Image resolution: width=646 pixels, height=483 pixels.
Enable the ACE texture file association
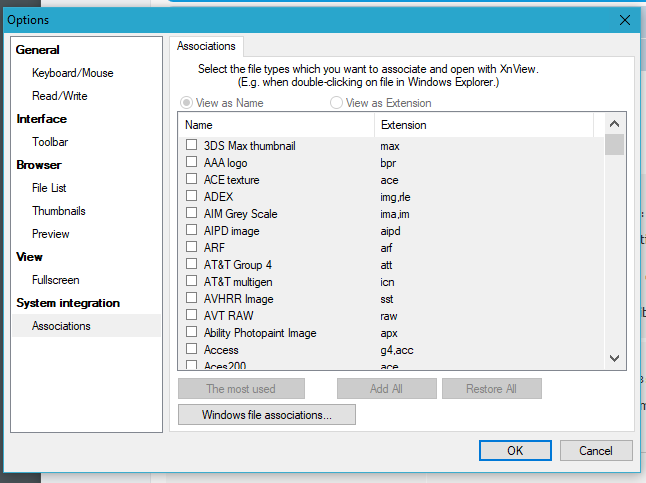(191, 180)
